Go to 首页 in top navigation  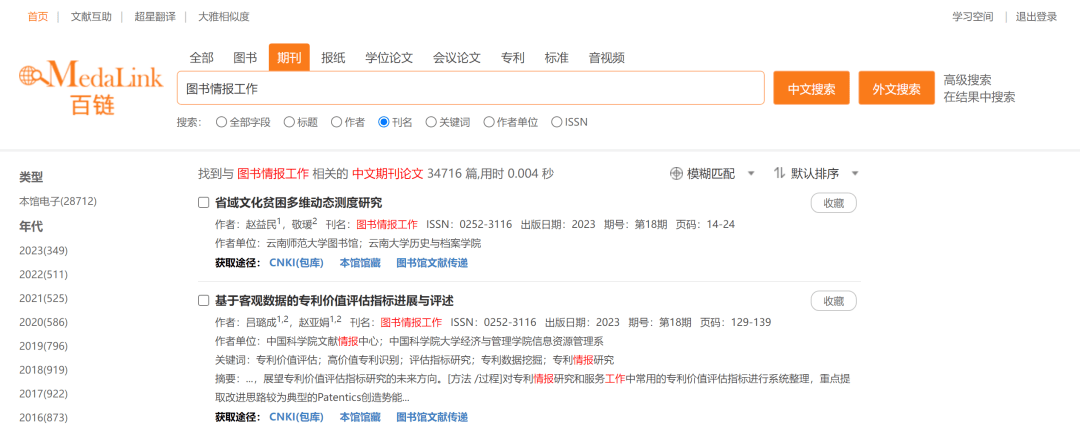tap(38, 17)
